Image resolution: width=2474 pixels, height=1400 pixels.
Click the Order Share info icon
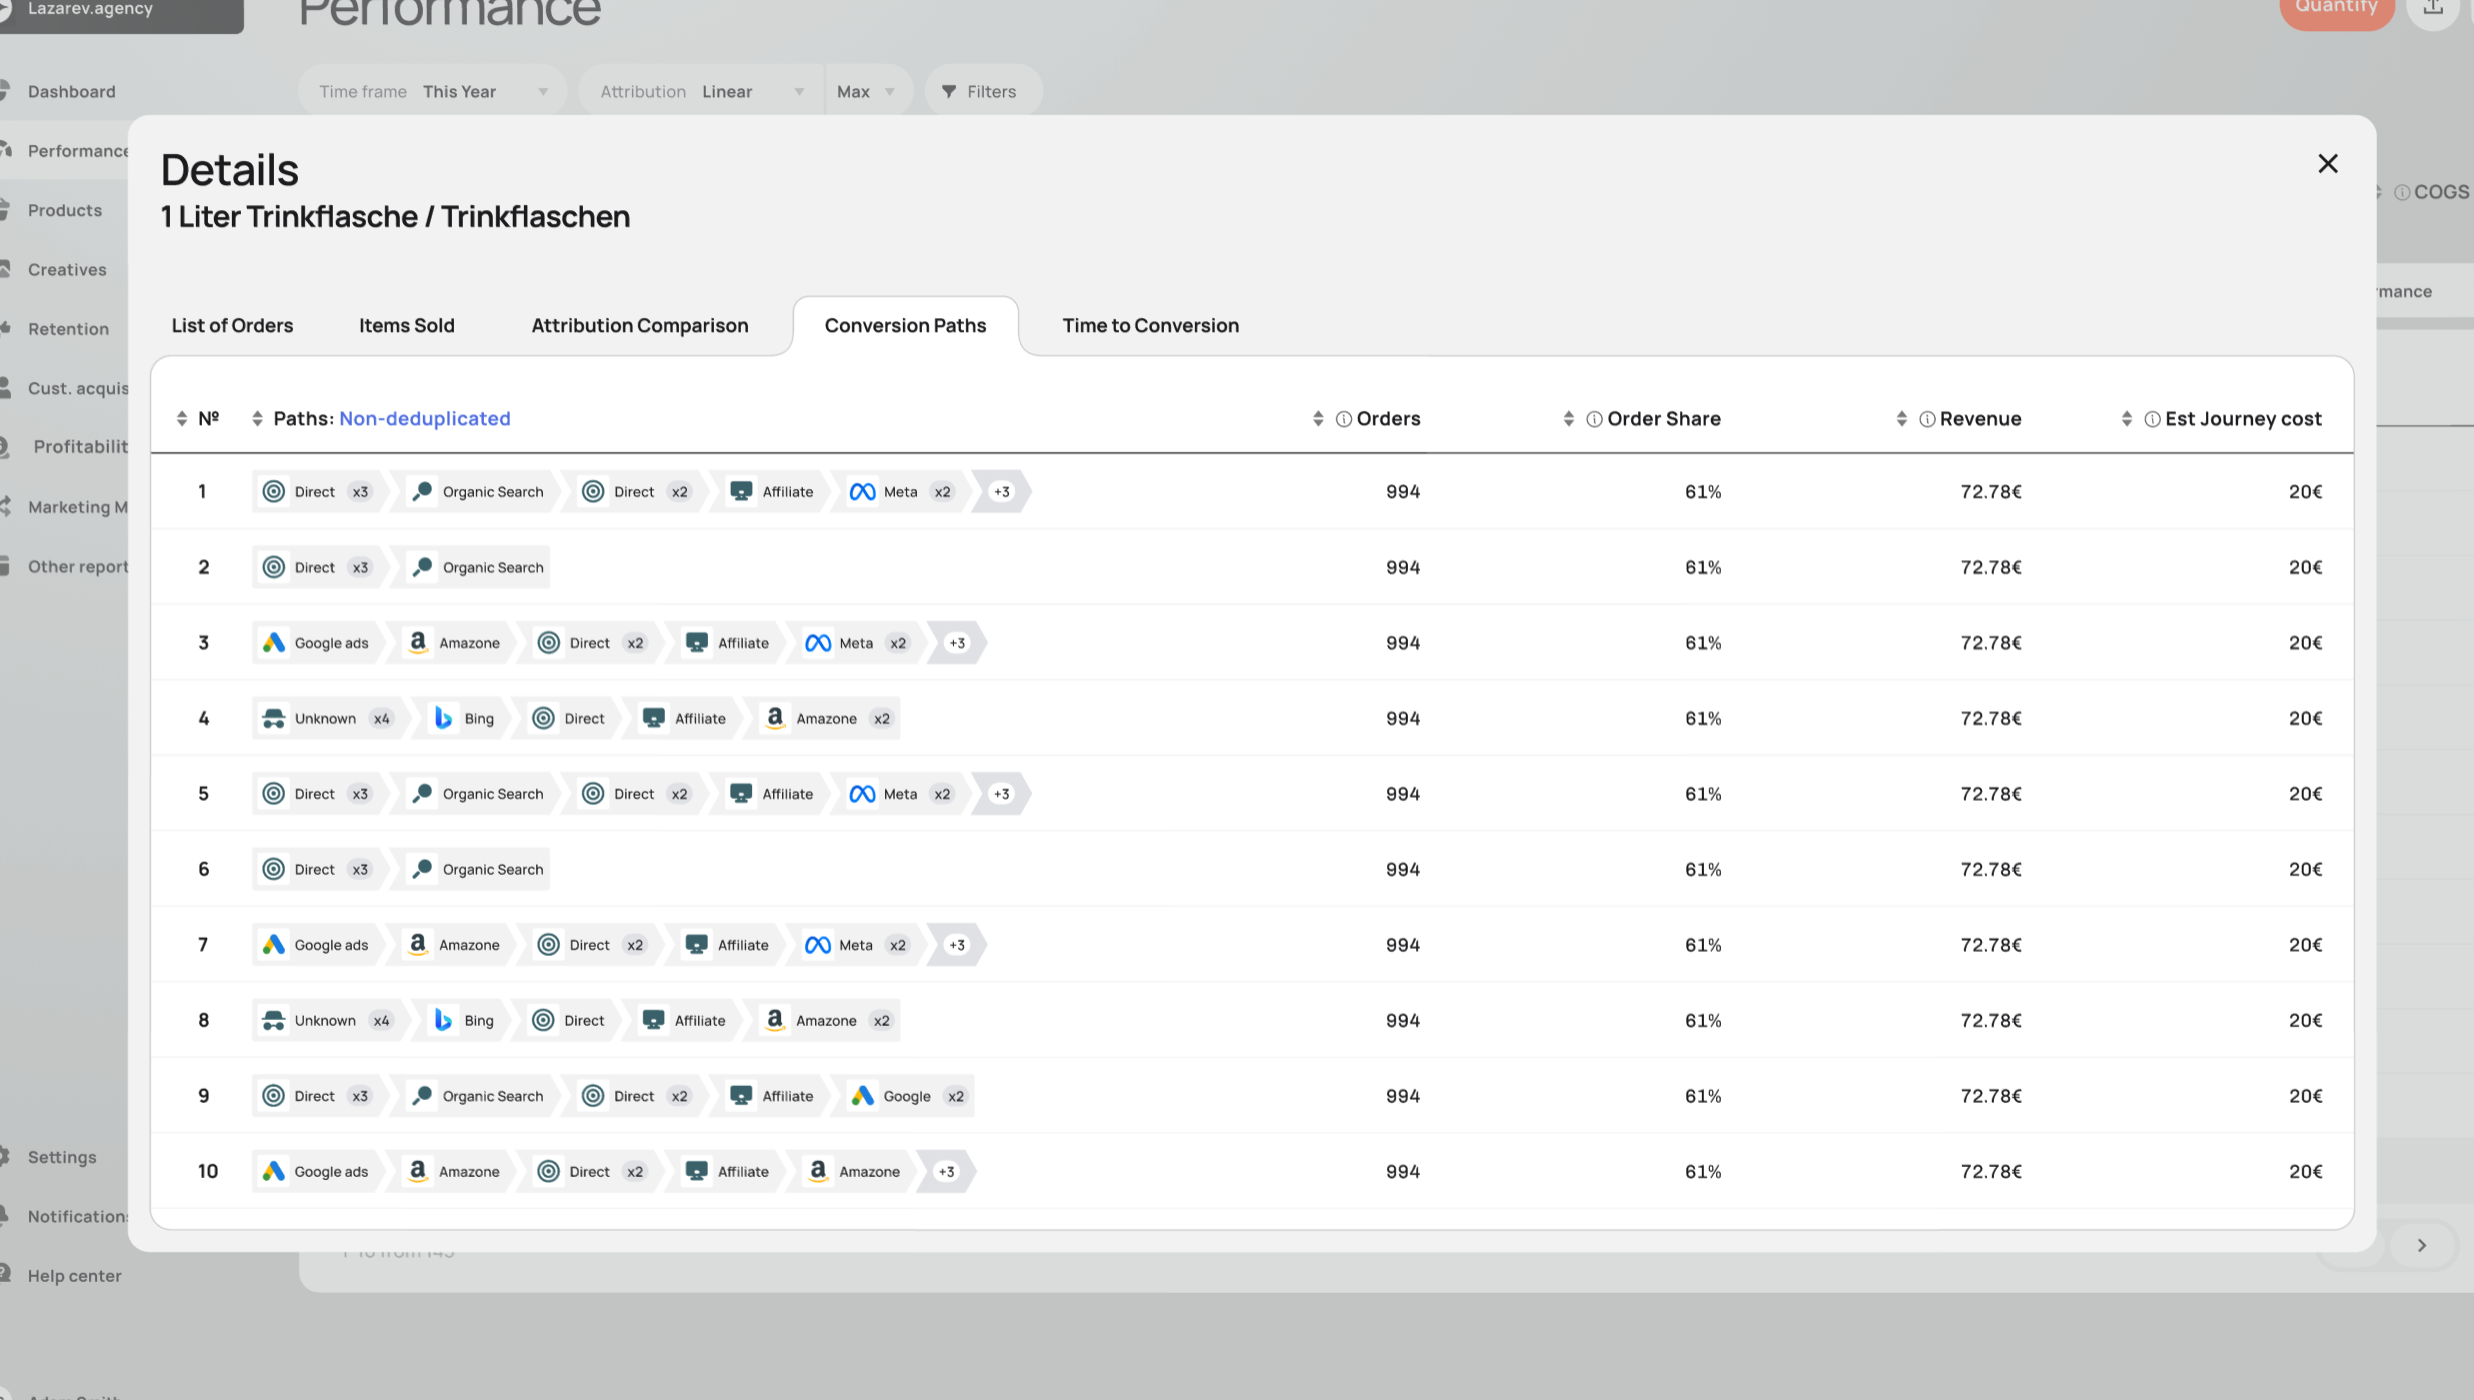pos(1595,419)
